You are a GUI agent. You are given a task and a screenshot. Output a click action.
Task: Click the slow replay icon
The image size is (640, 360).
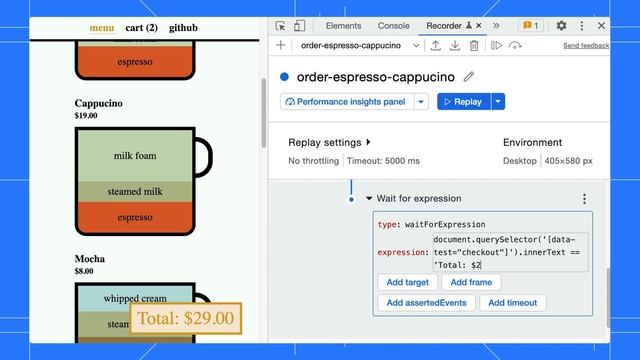(515, 45)
